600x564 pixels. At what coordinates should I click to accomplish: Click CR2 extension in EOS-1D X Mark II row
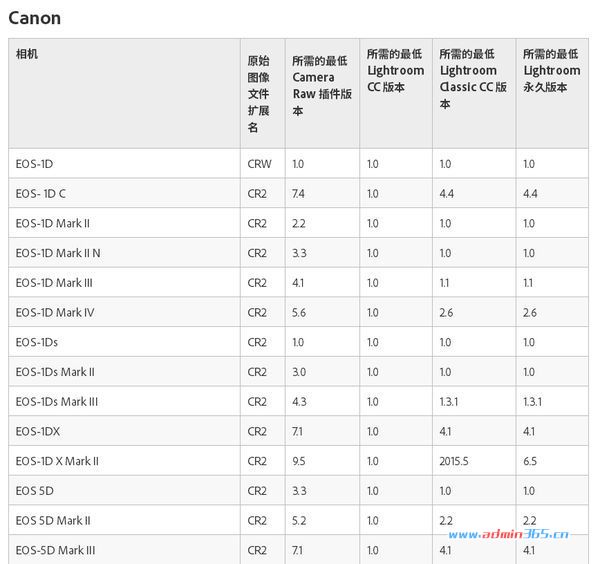(257, 461)
